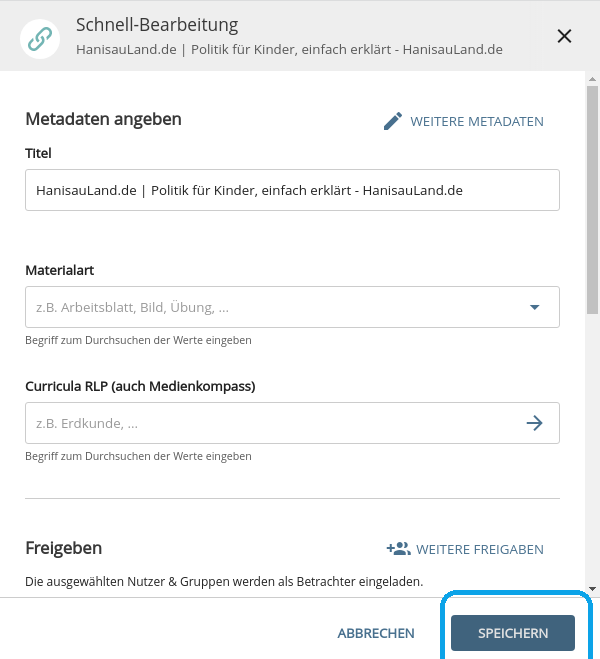The width and height of the screenshot is (600, 659).
Task: Click the scrollbar down arrow
Action: (592, 589)
